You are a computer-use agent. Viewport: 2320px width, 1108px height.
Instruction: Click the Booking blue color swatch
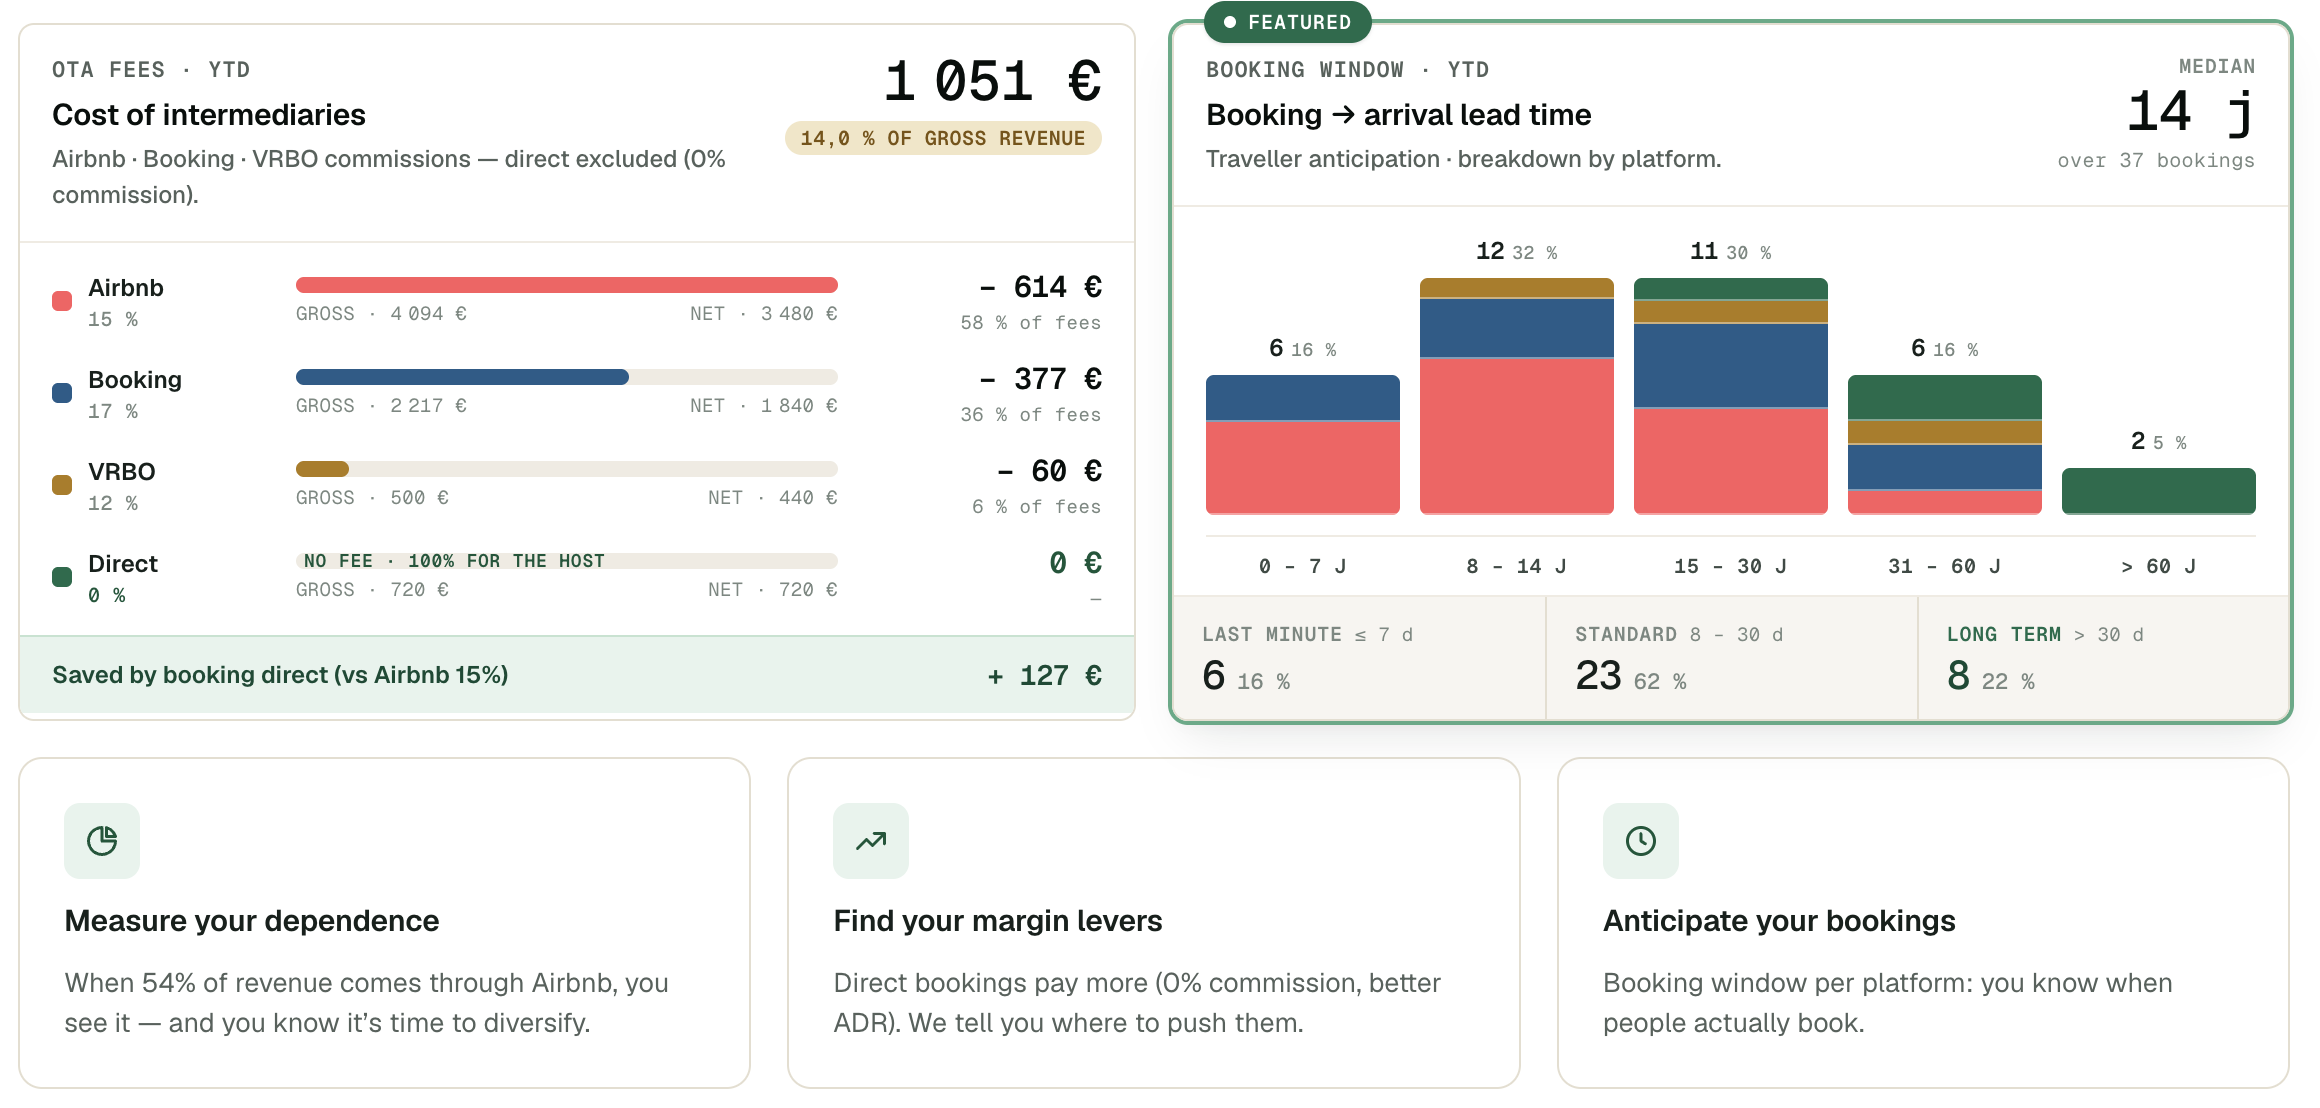click(x=62, y=393)
